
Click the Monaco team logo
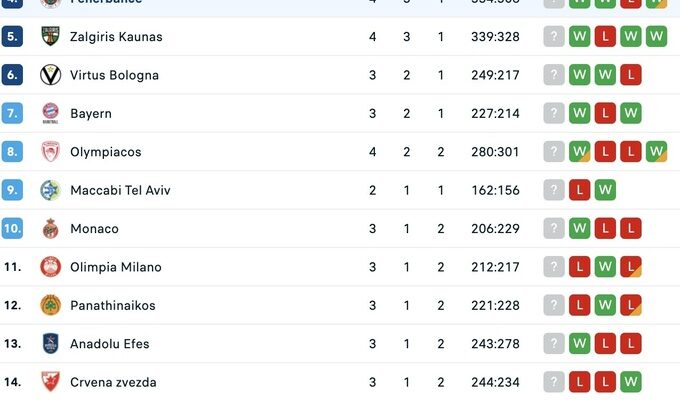click(x=50, y=229)
